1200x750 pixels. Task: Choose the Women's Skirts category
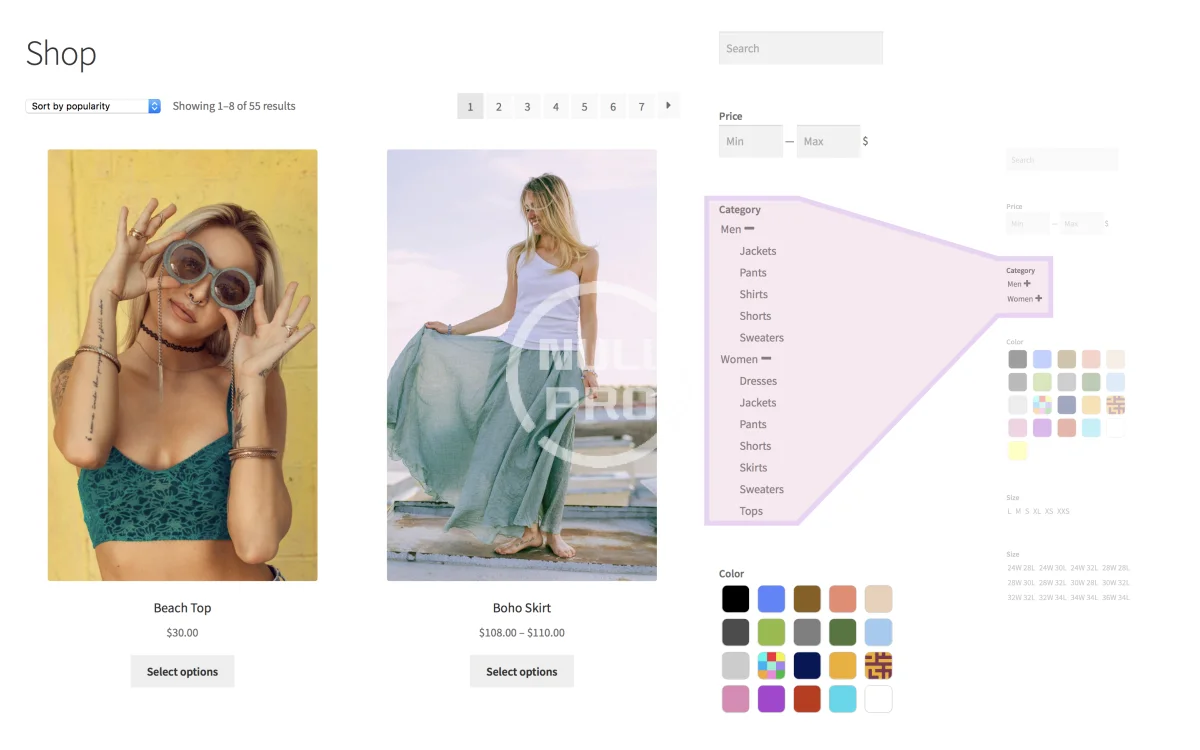753,468
